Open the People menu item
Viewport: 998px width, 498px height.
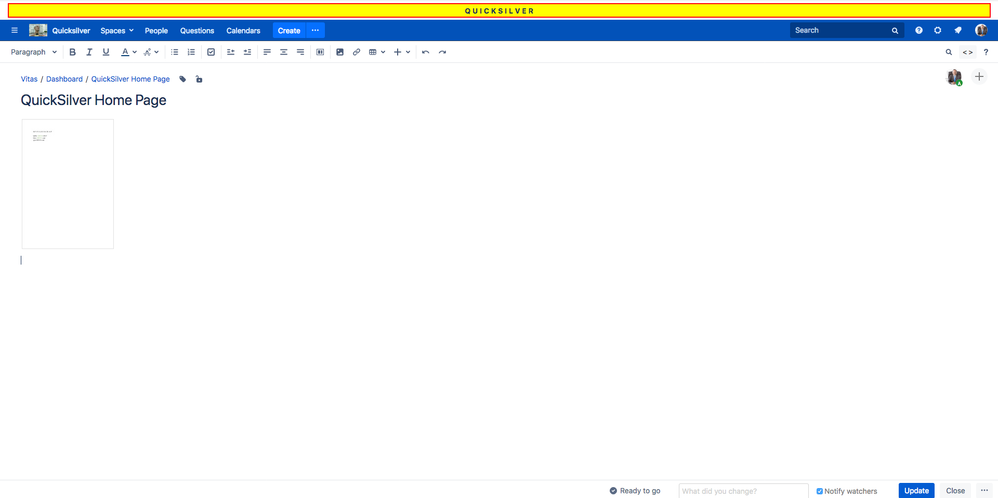pyautogui.click(x=156, y=31)
